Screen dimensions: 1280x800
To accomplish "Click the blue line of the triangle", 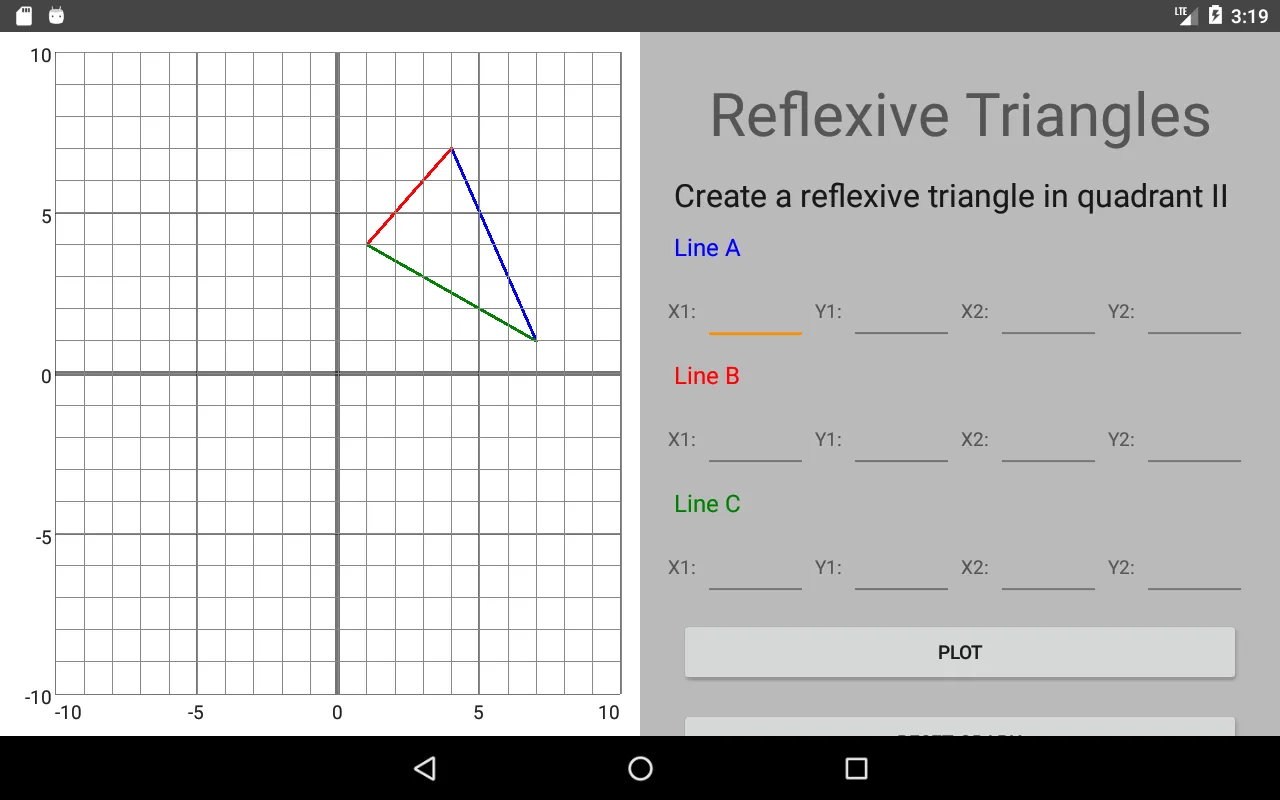I will [494, 245].
